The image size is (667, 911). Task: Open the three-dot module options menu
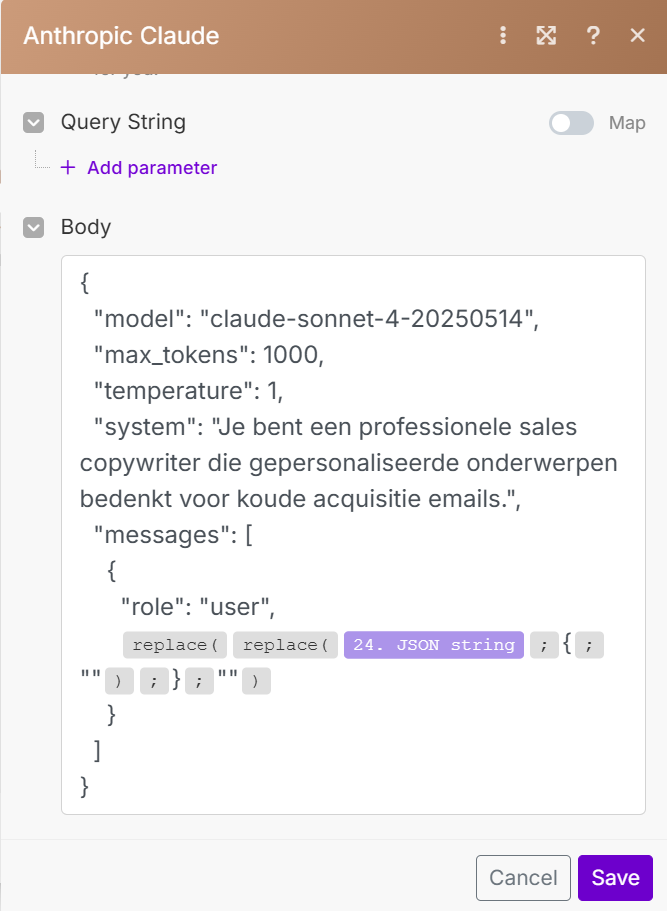(x=503, y=36)
